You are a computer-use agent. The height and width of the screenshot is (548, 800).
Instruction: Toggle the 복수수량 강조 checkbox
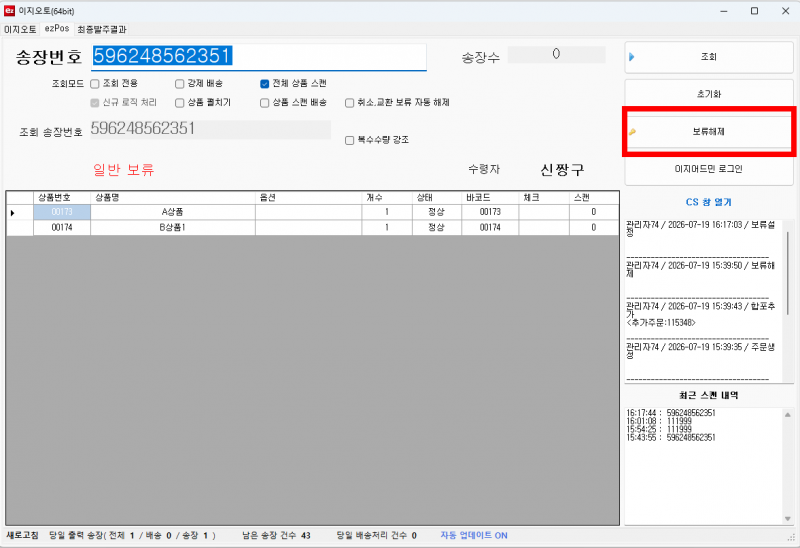pyautogui.click(x=349, y=140)
